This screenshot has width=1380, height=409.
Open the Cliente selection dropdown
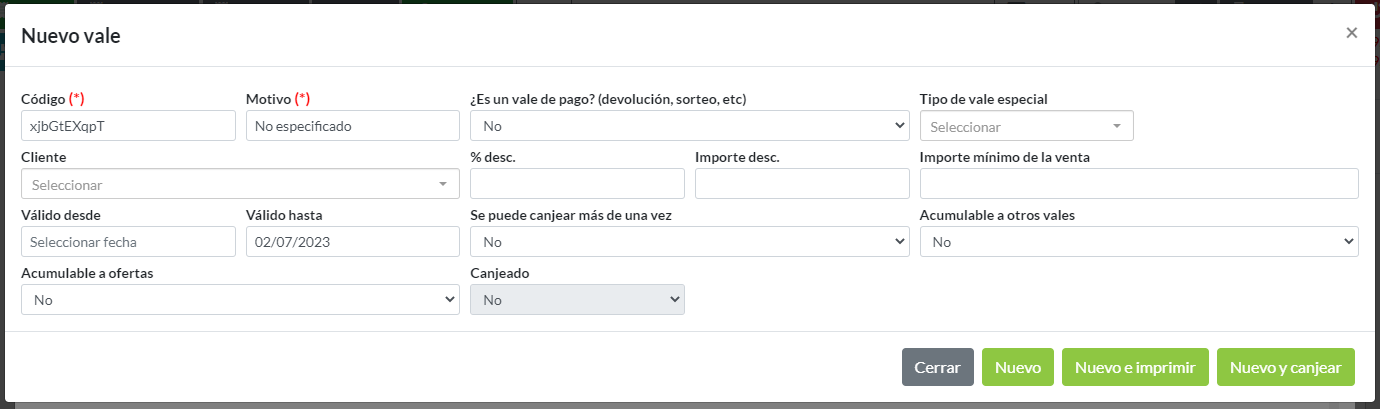coord(240,184)
